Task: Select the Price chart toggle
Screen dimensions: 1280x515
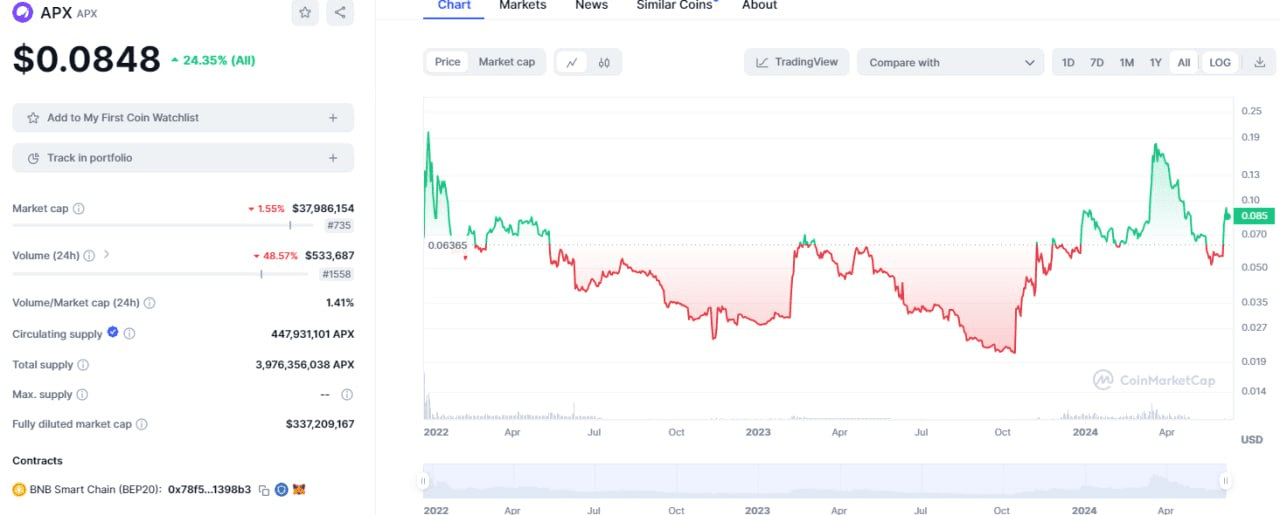Action: coord(448,62)
